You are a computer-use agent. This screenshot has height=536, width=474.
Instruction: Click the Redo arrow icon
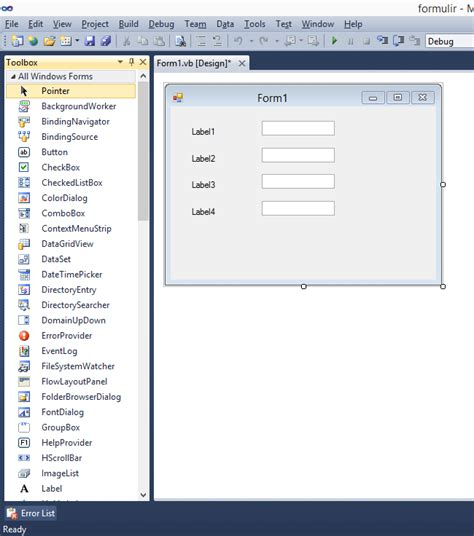tap(263, 41)
